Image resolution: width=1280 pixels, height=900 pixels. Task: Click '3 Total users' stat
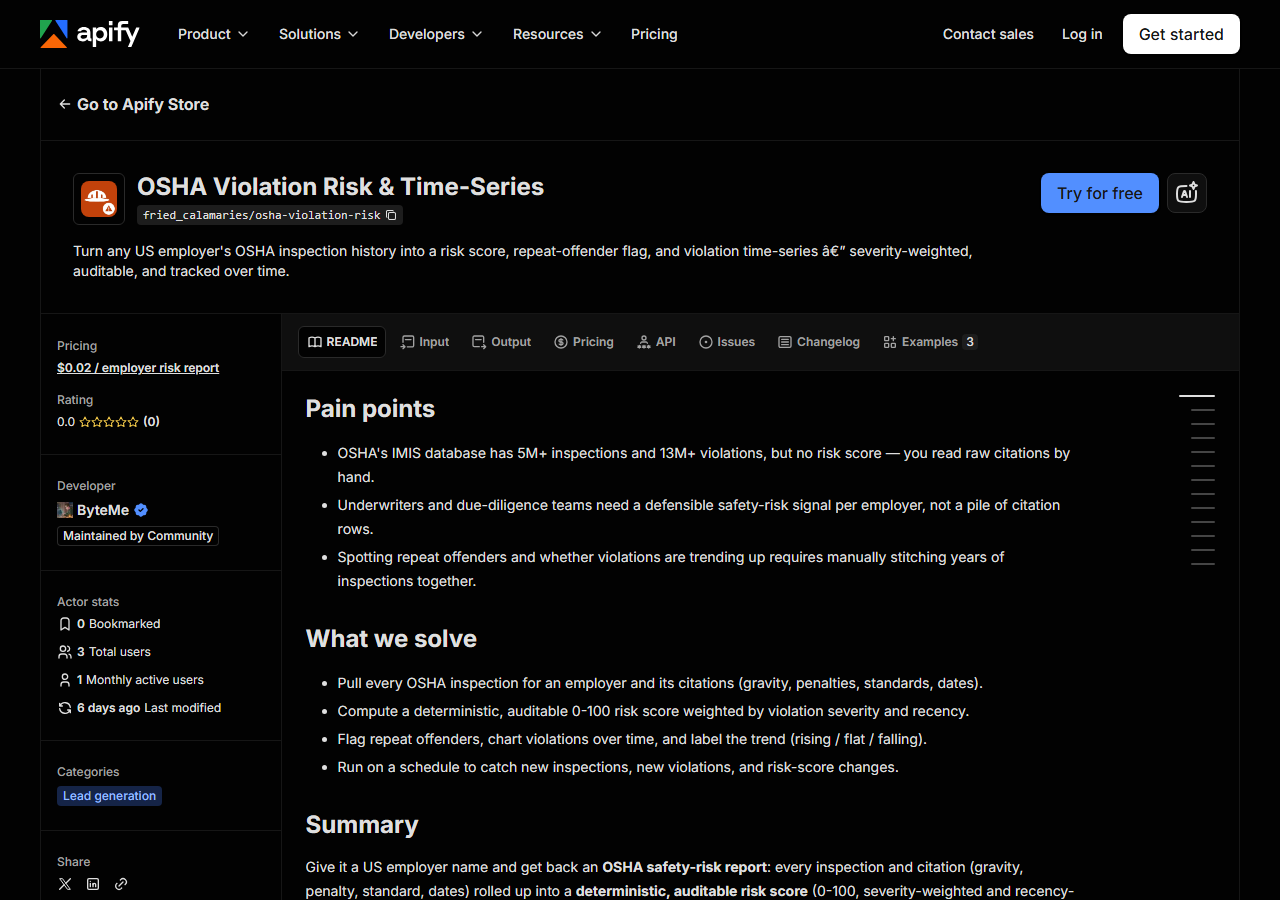(104, 652)
